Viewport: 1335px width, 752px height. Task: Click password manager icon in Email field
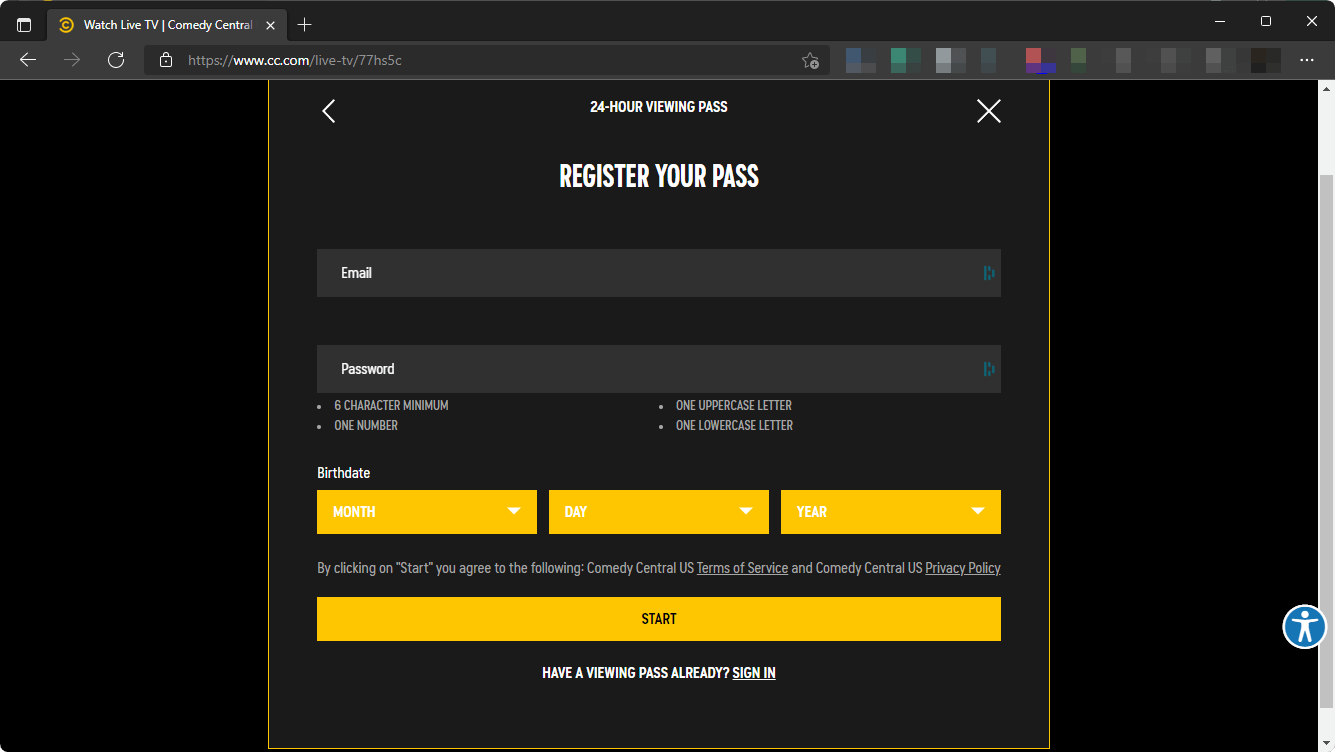(x=988, y=273)
